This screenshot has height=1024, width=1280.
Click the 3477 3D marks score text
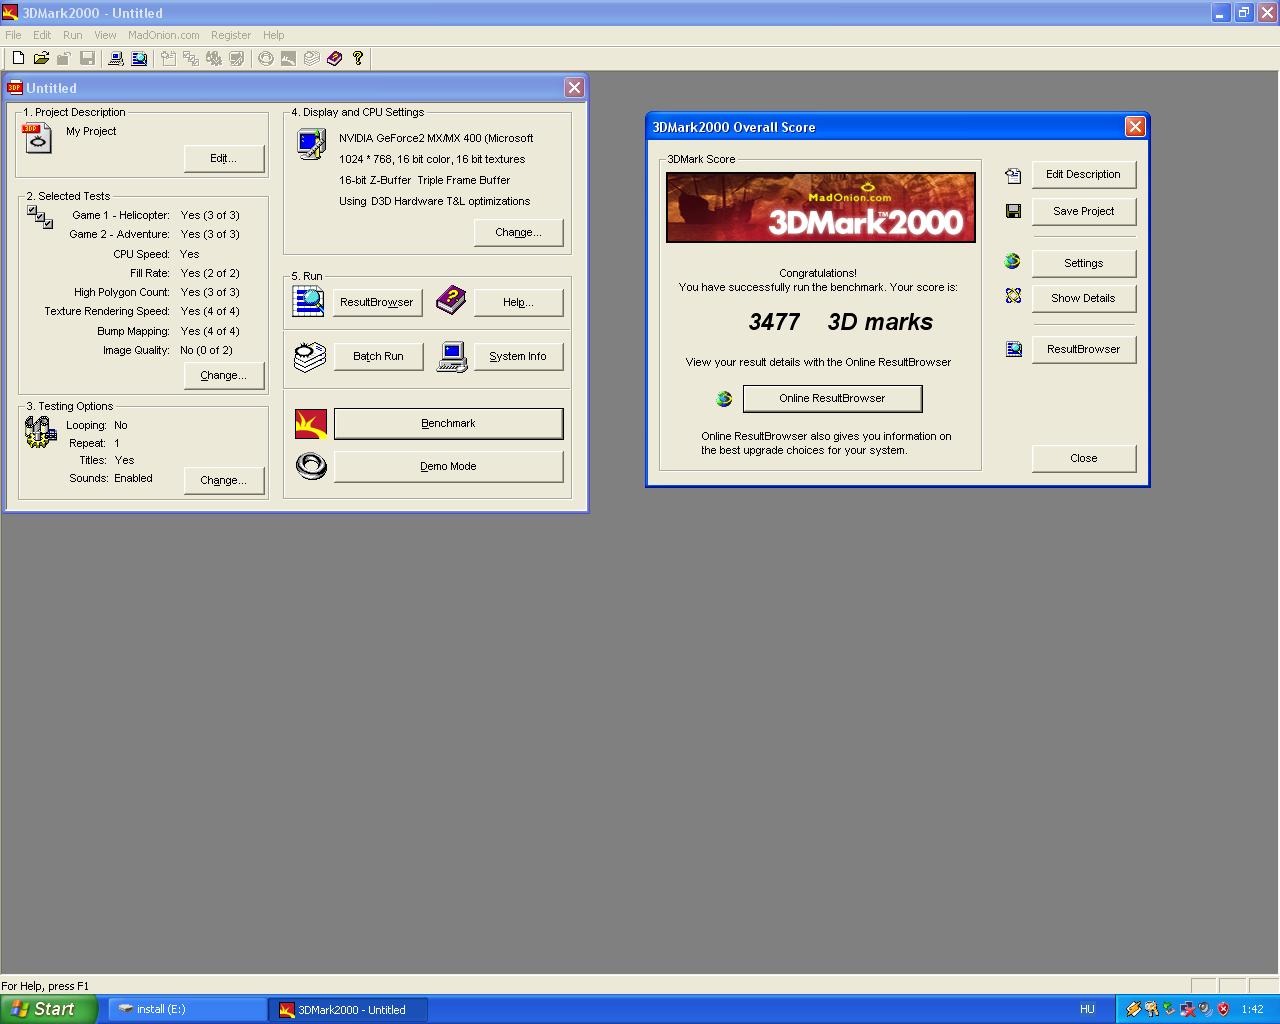click(x=840, y=322)
